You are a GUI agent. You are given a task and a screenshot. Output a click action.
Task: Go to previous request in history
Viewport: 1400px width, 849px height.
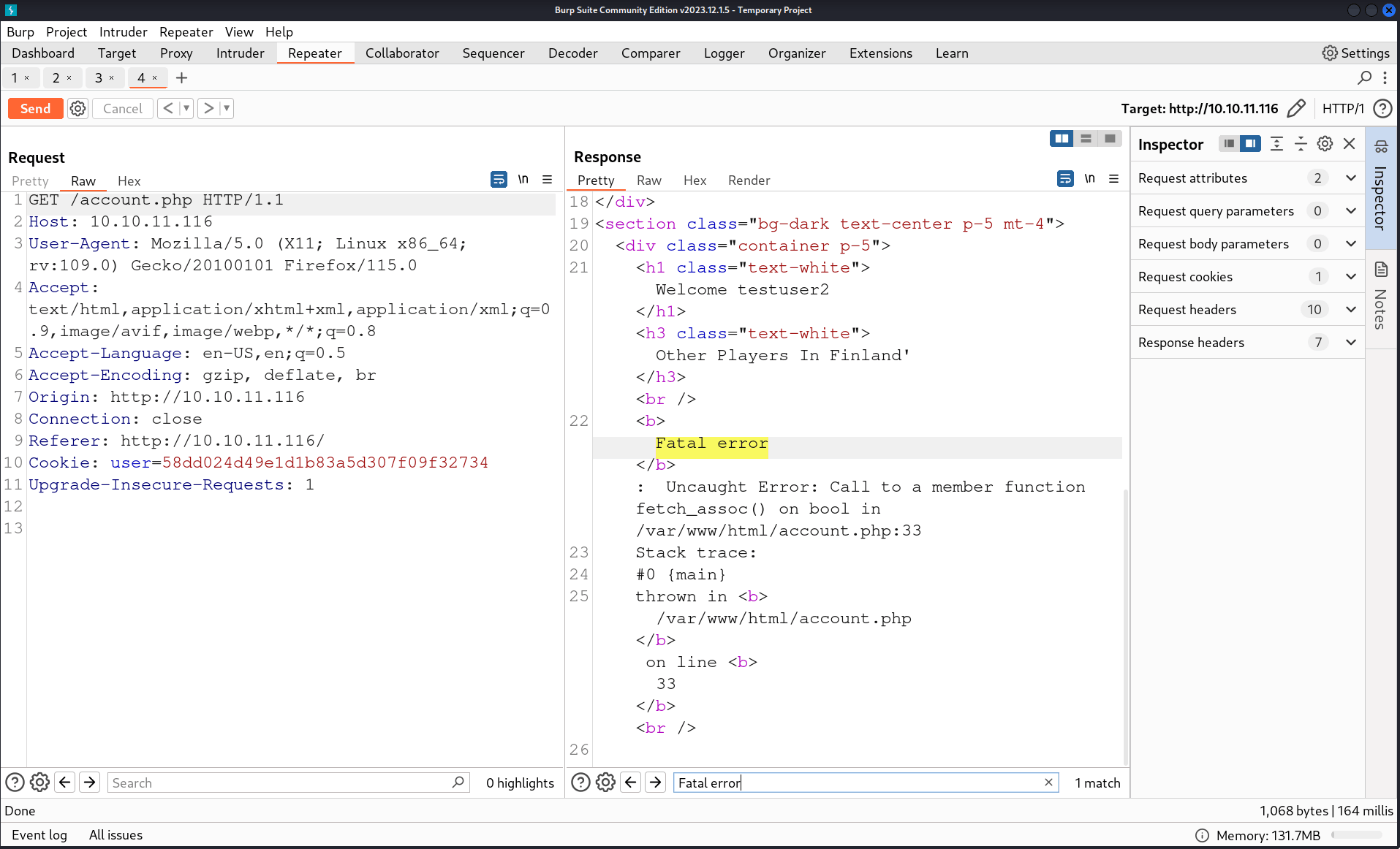(x=169, y=108)
